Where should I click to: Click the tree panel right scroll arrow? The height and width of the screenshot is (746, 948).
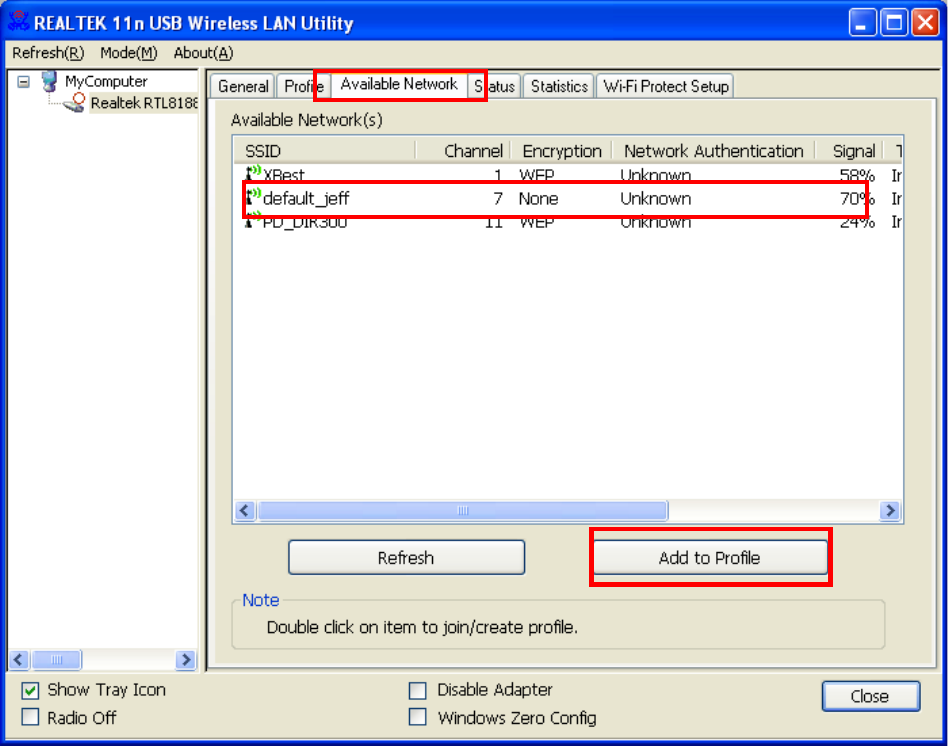tap(186, 660)
